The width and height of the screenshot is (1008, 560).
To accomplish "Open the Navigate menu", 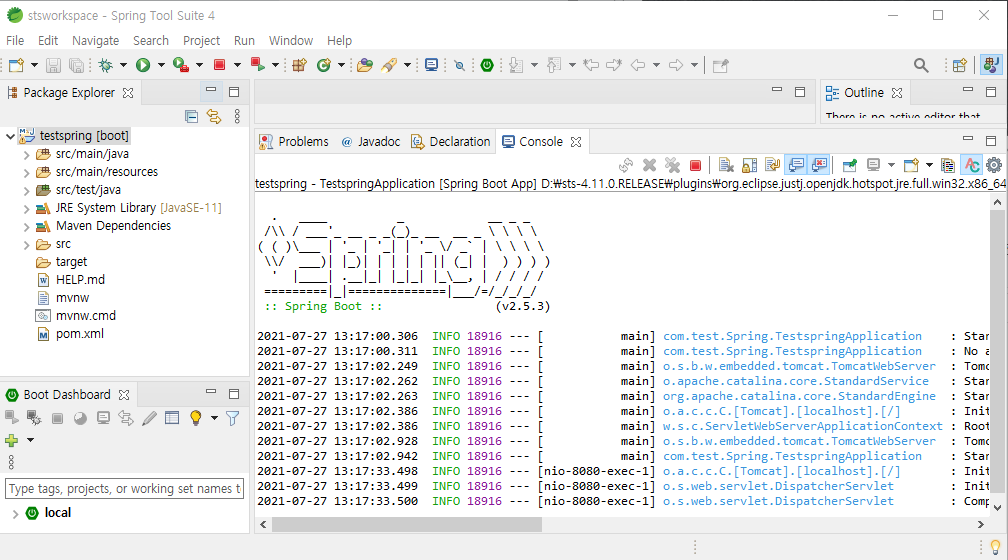I will coord(95,41).
